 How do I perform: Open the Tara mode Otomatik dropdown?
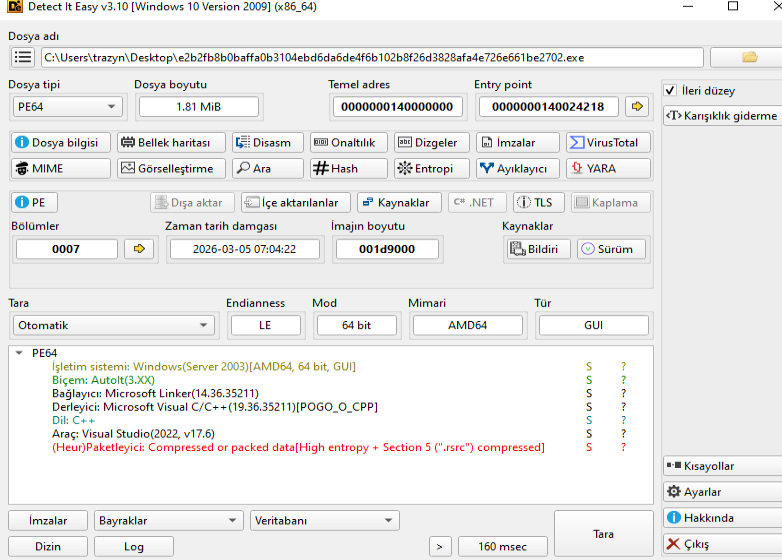coord(113,325)
